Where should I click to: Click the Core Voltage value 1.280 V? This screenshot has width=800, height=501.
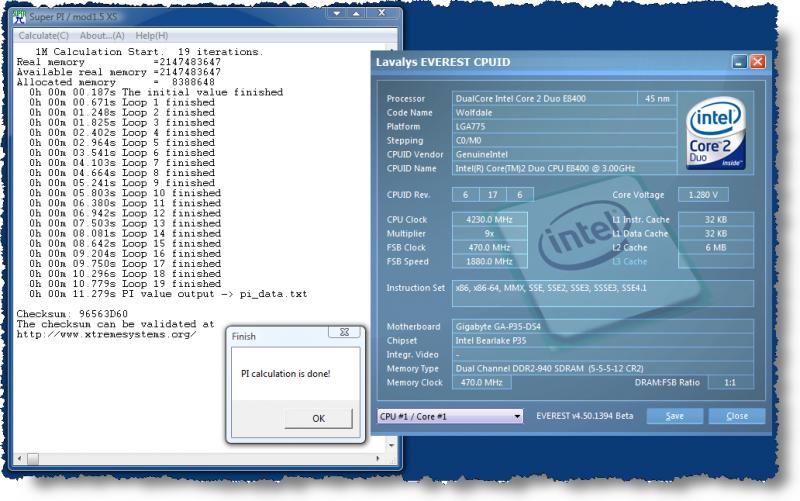tap(703, 194)
